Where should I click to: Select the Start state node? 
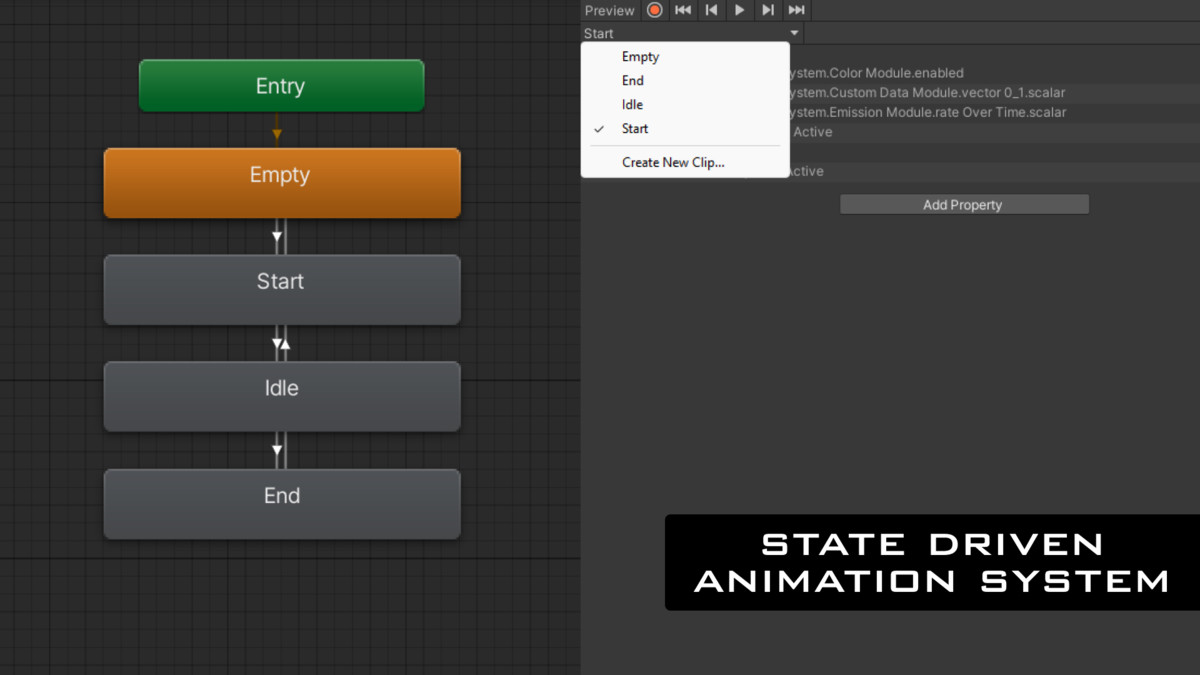(x=282, y=290)
